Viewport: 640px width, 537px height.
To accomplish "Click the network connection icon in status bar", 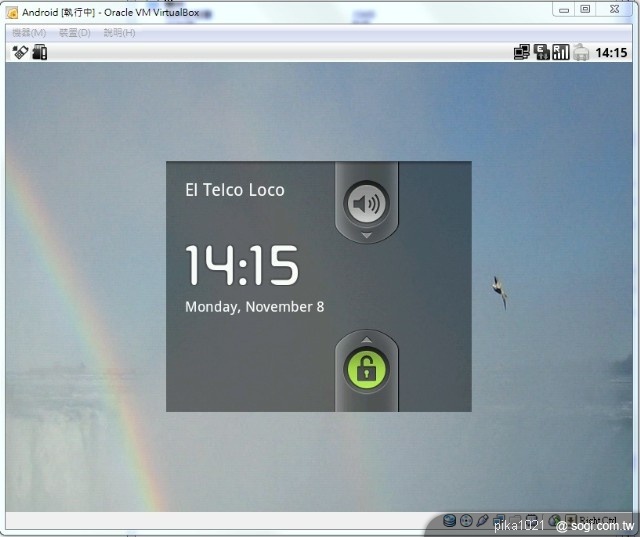I will [522, 52].
